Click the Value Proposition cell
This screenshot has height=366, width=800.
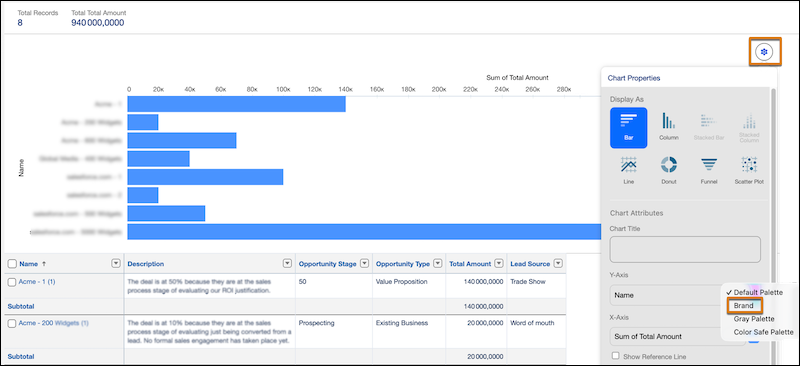pyautogui.click(x=402, y=281)
